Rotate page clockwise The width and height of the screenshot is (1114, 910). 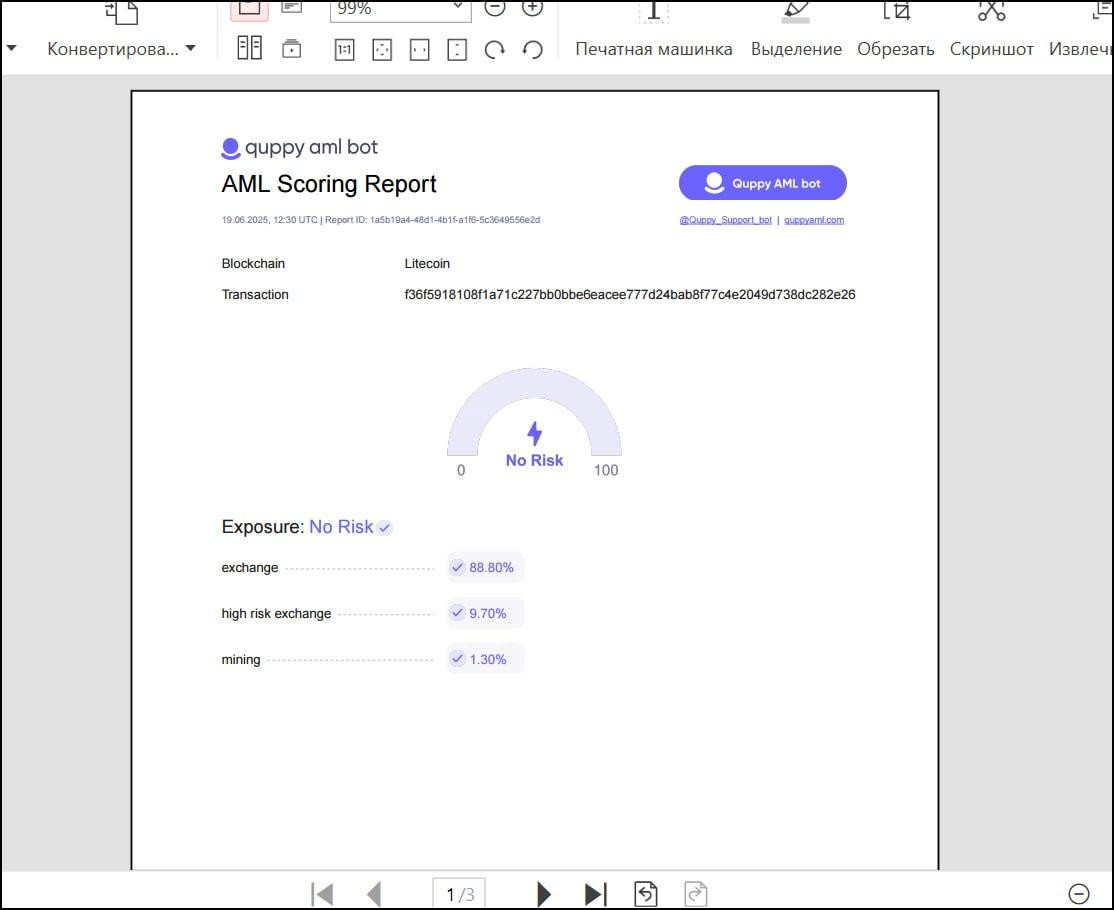point(494,50)
